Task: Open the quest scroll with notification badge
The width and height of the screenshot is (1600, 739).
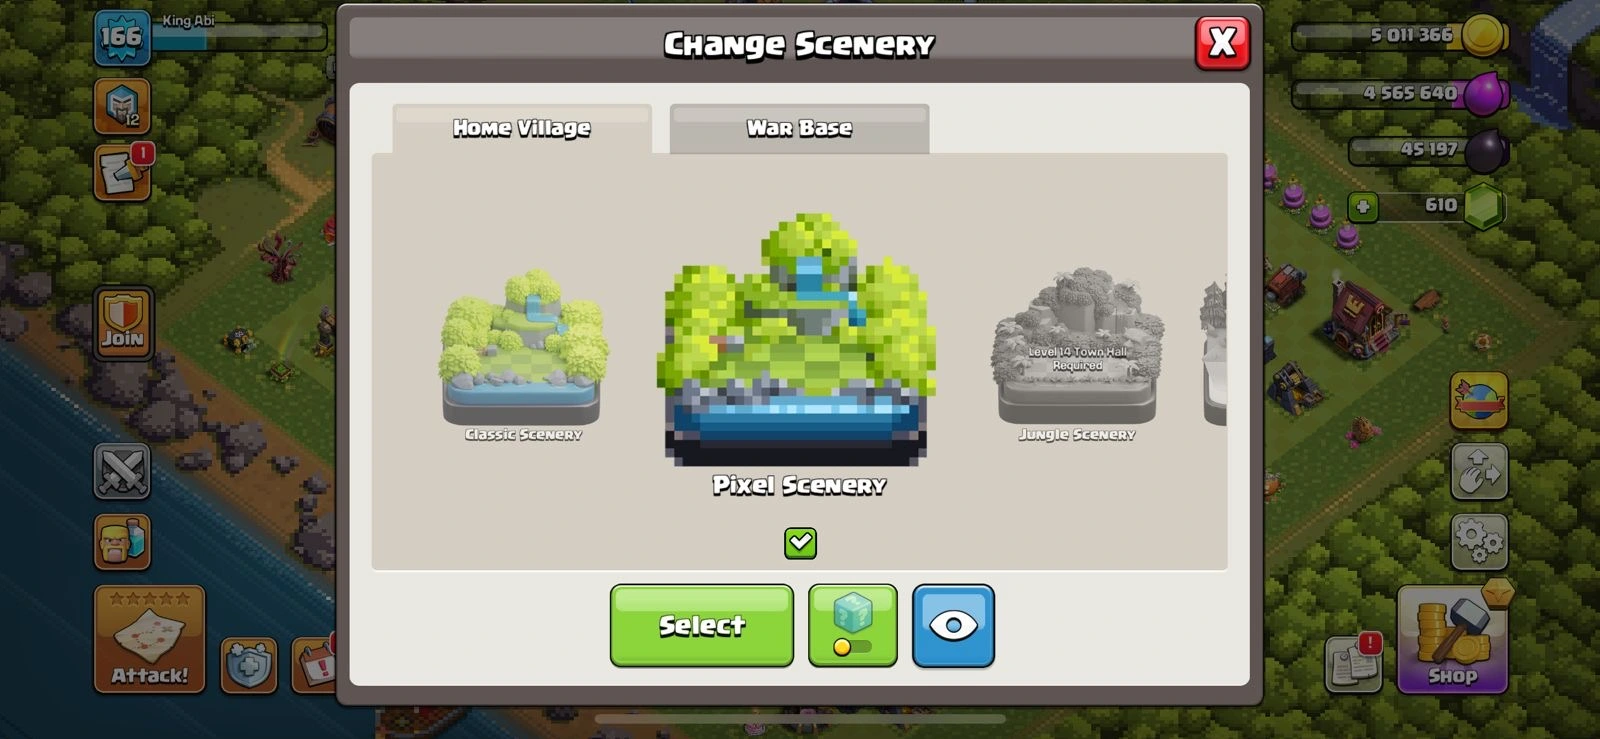Action: [x=122, y=172]
